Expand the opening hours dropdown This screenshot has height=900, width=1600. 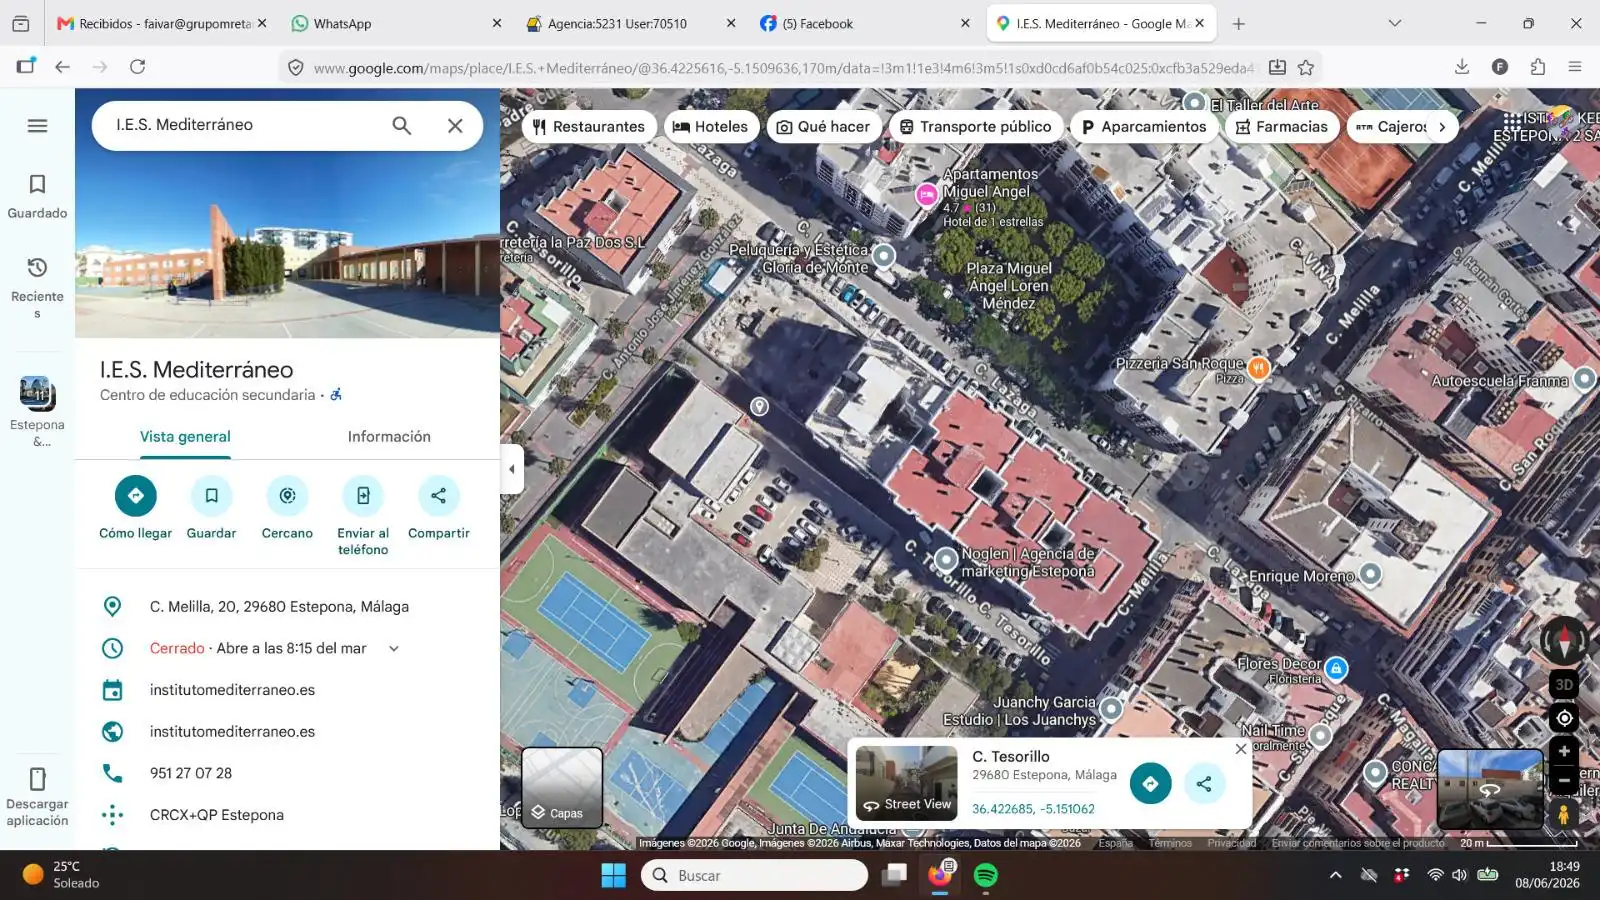click(394, 648)
